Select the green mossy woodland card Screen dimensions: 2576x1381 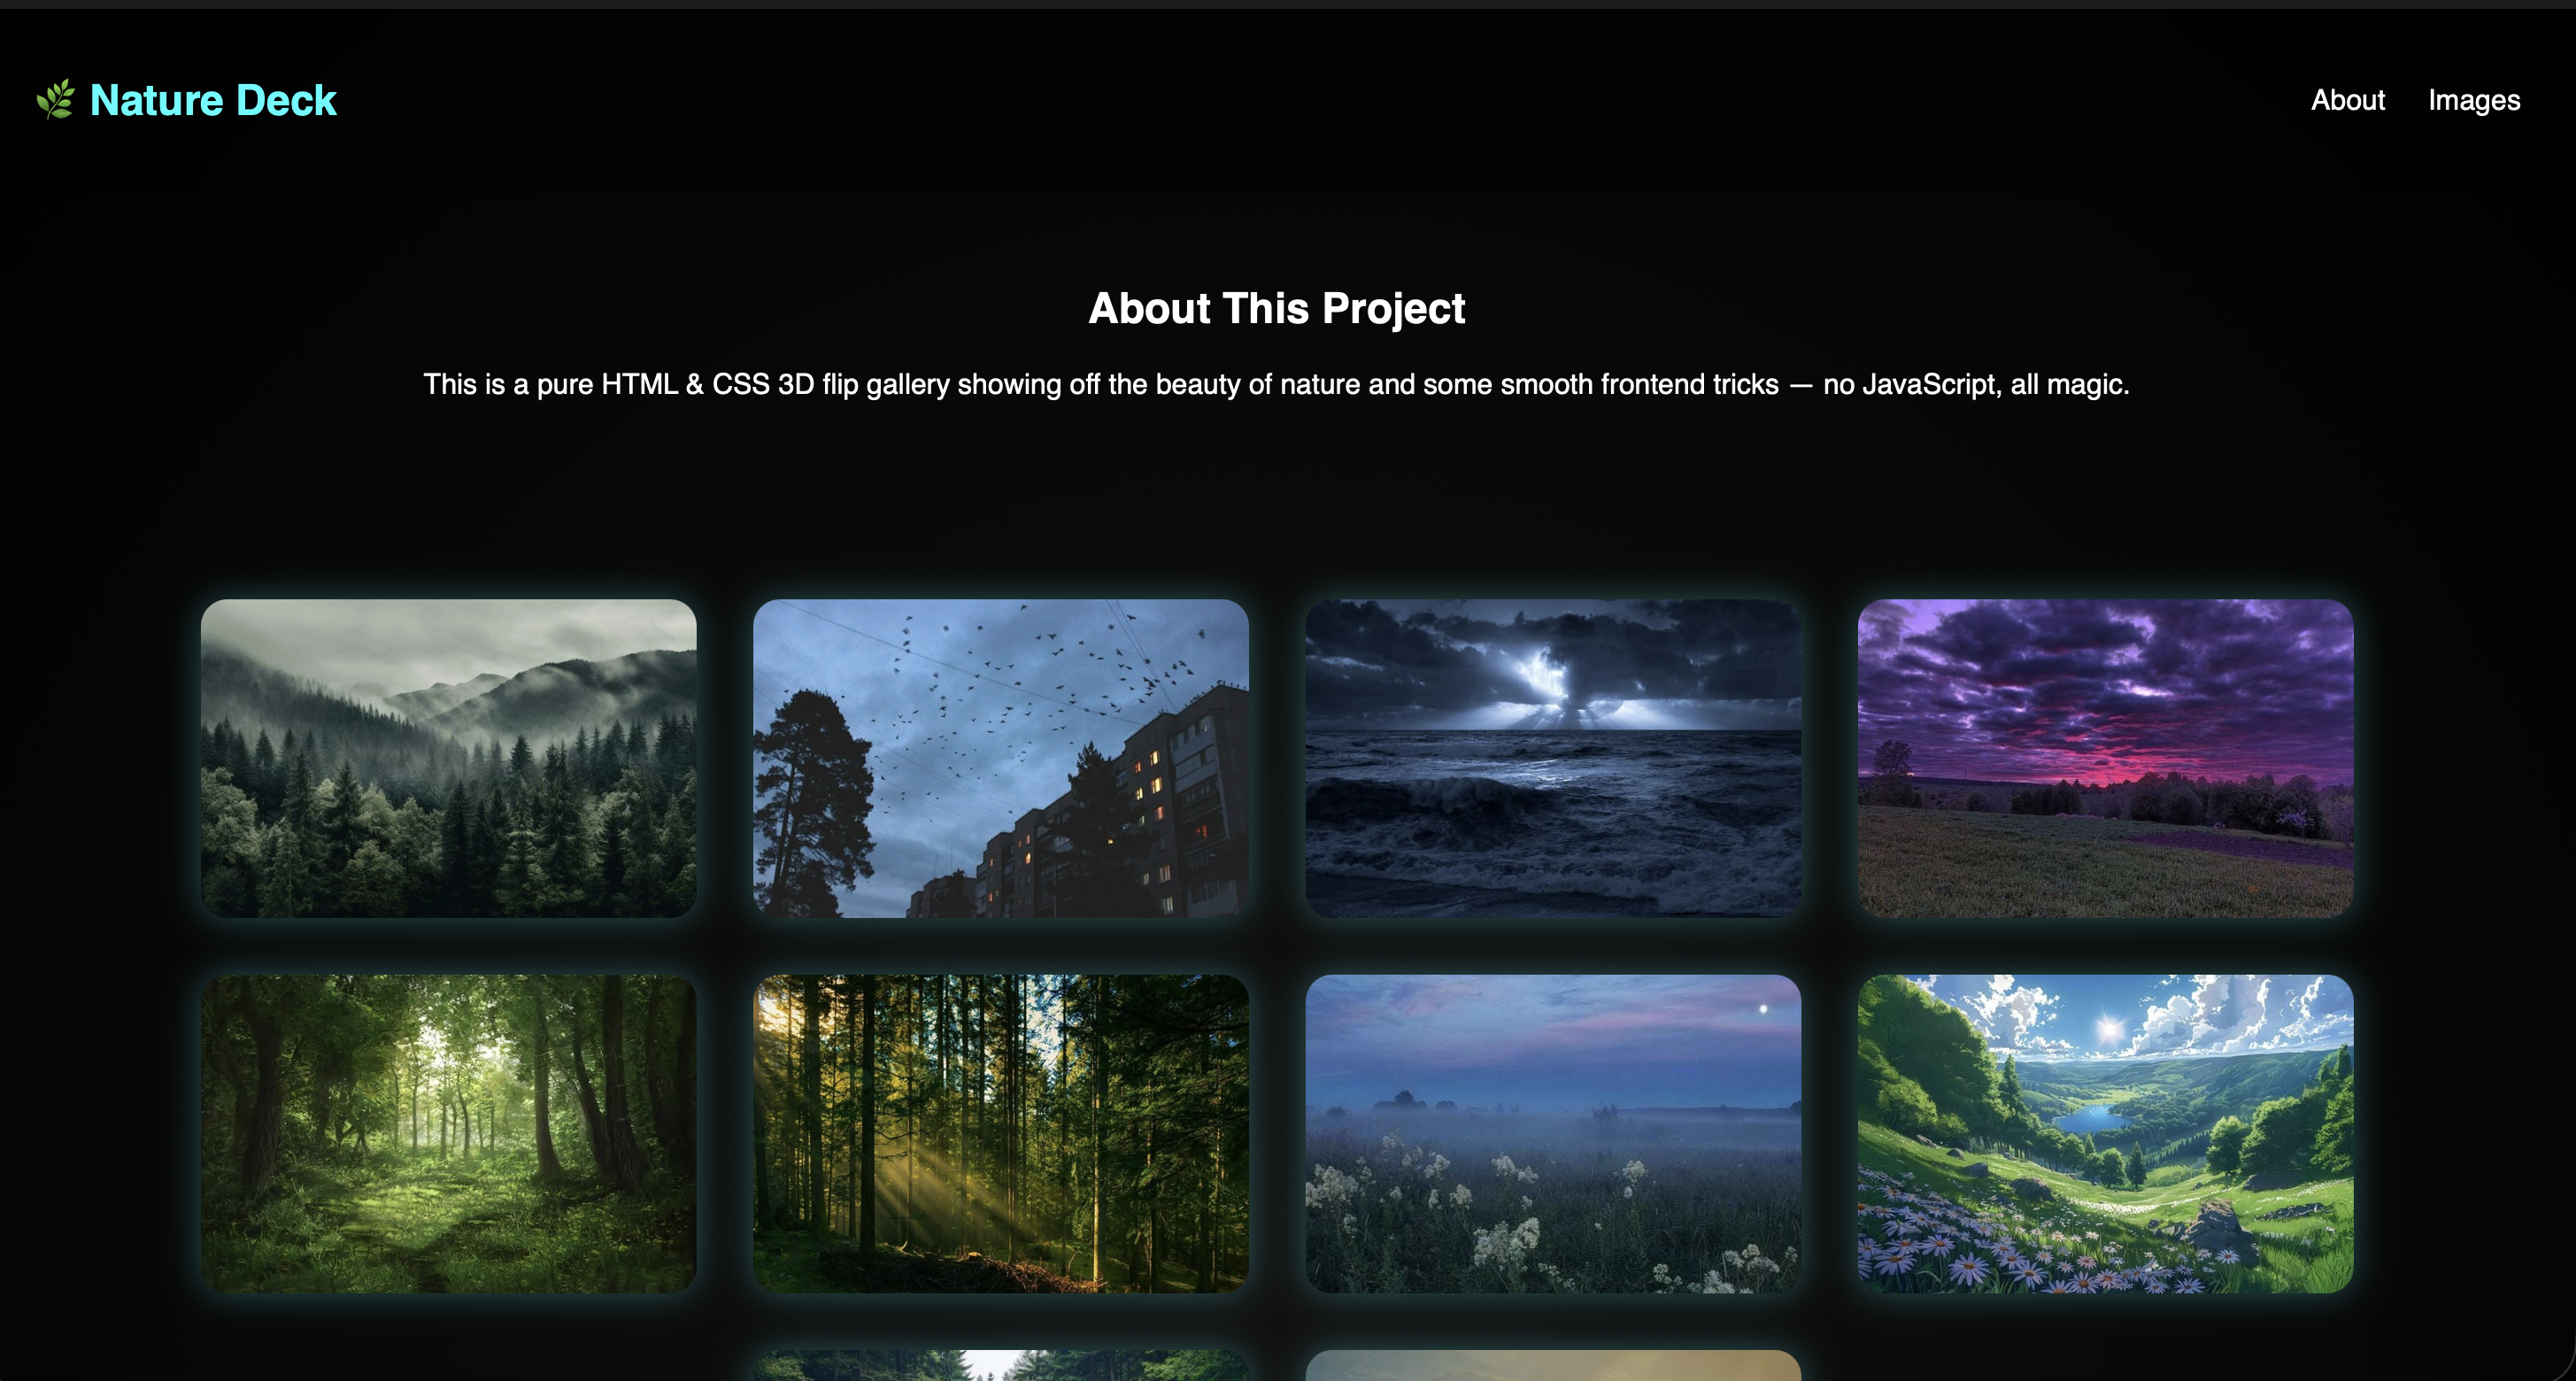(448, 1133)
